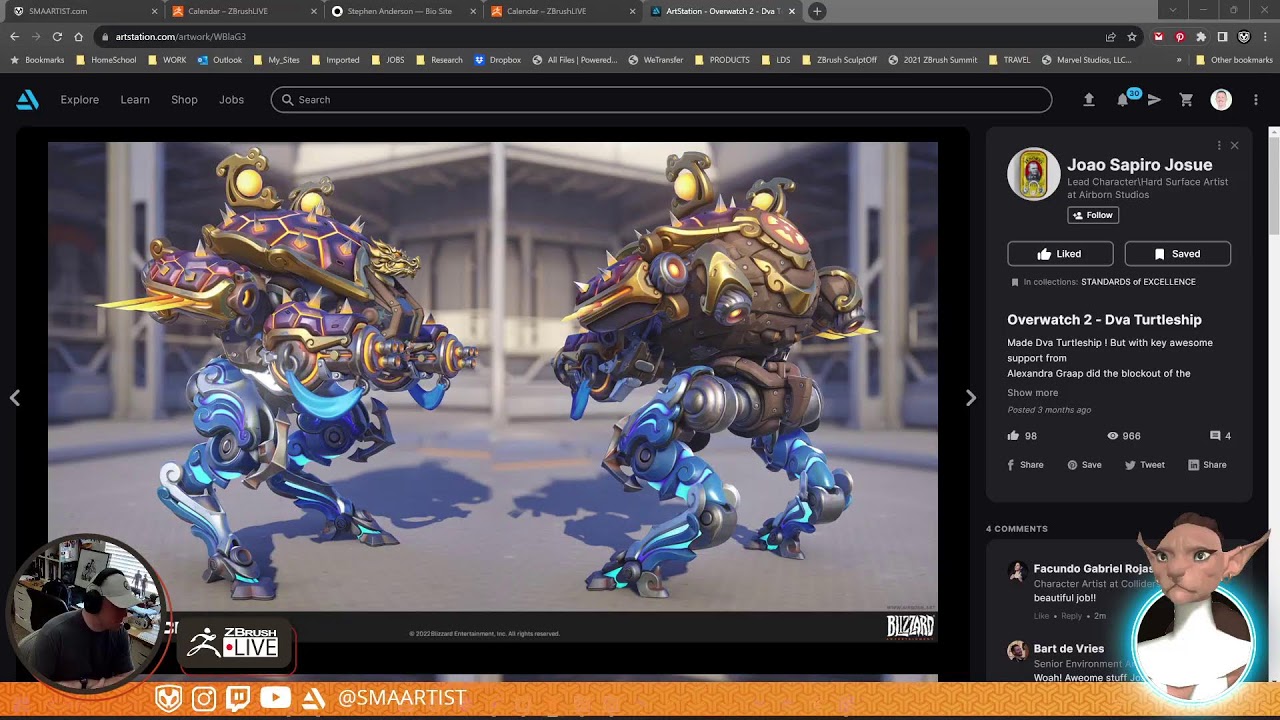Open the Outlook bookmark

point(220,60)
